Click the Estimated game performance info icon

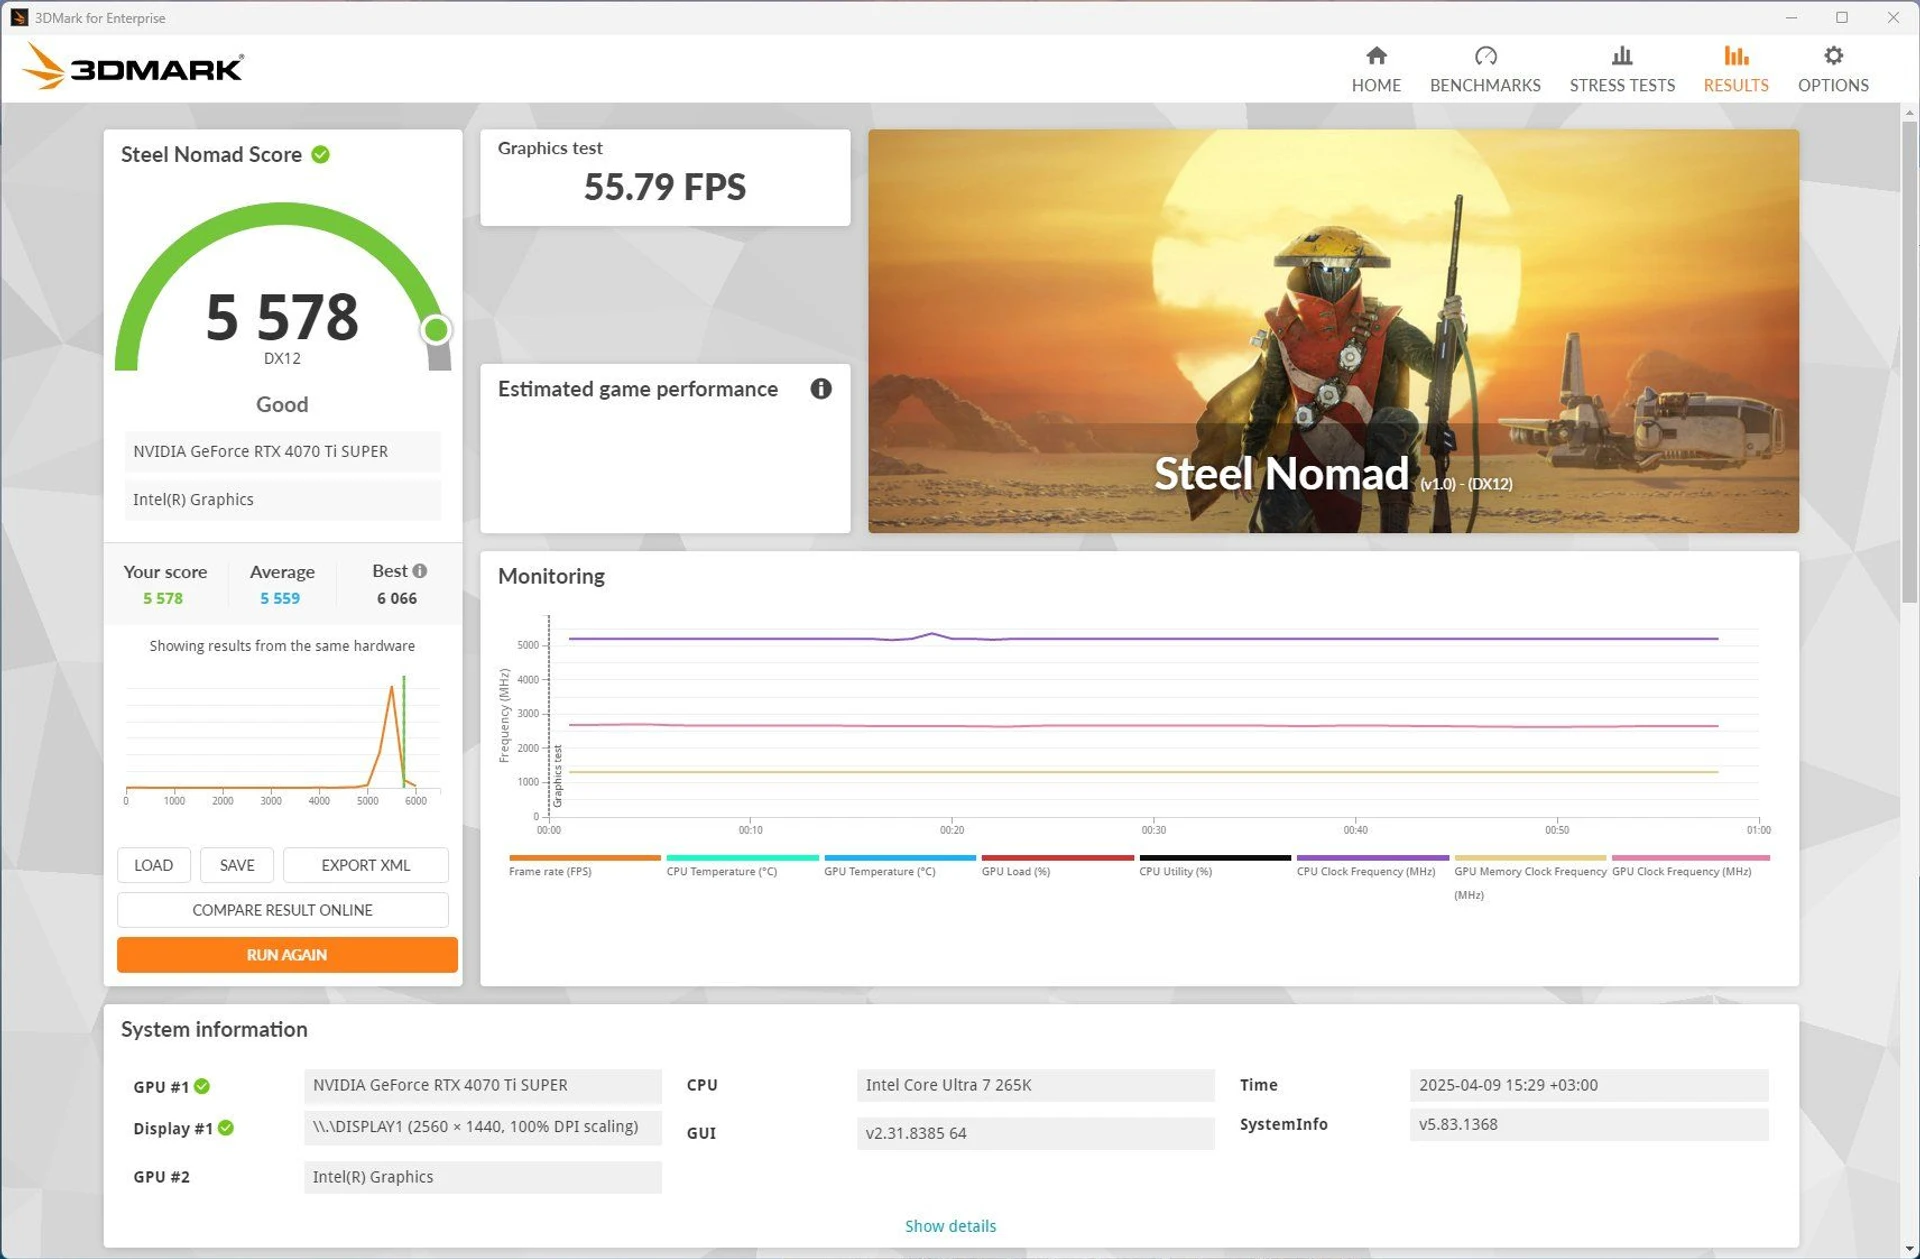pos(820,389)
